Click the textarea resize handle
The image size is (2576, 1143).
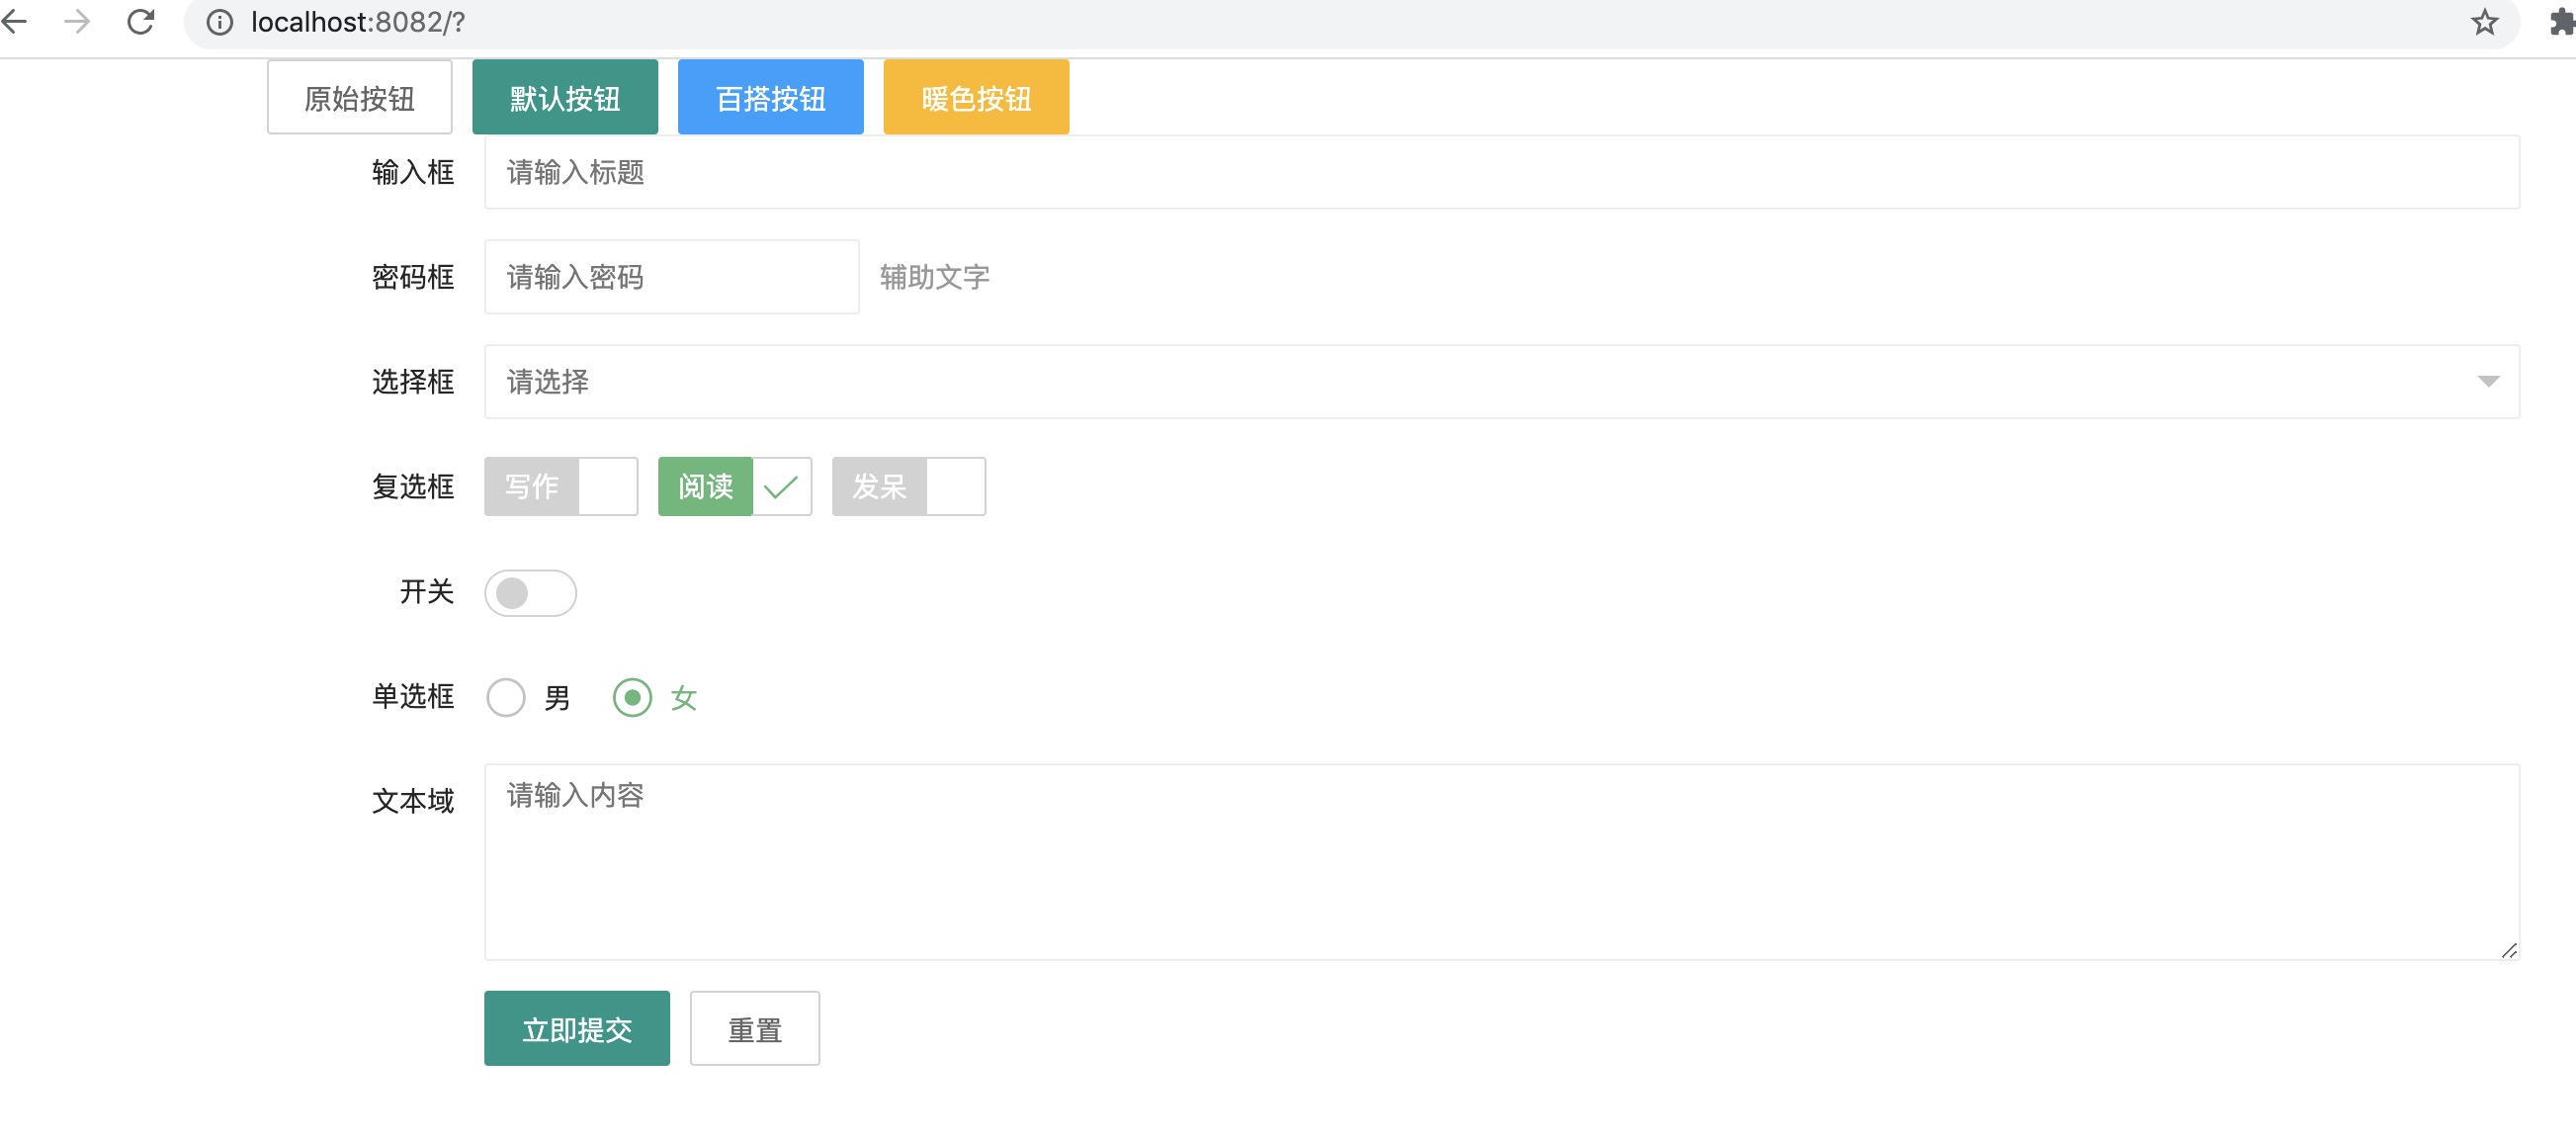point(2508,950)
